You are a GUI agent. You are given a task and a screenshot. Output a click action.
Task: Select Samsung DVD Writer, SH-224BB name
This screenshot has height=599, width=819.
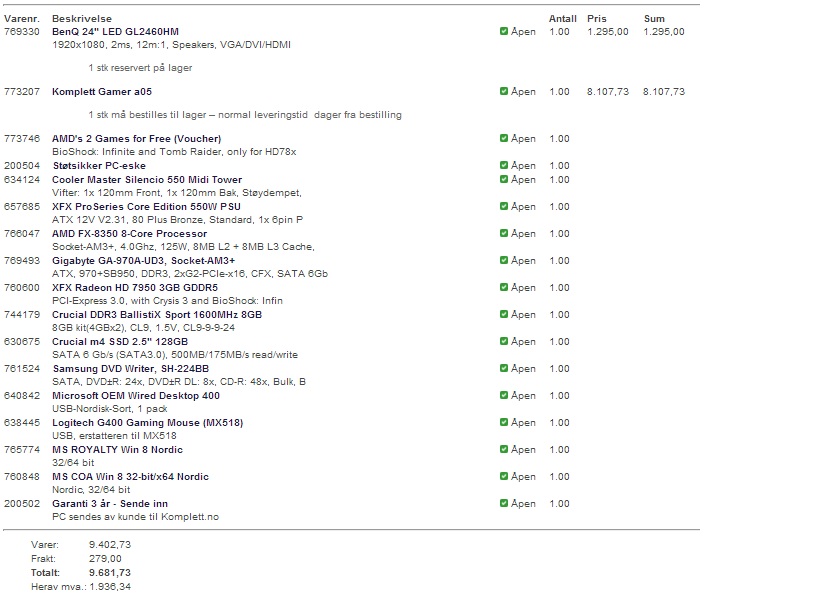131,369
